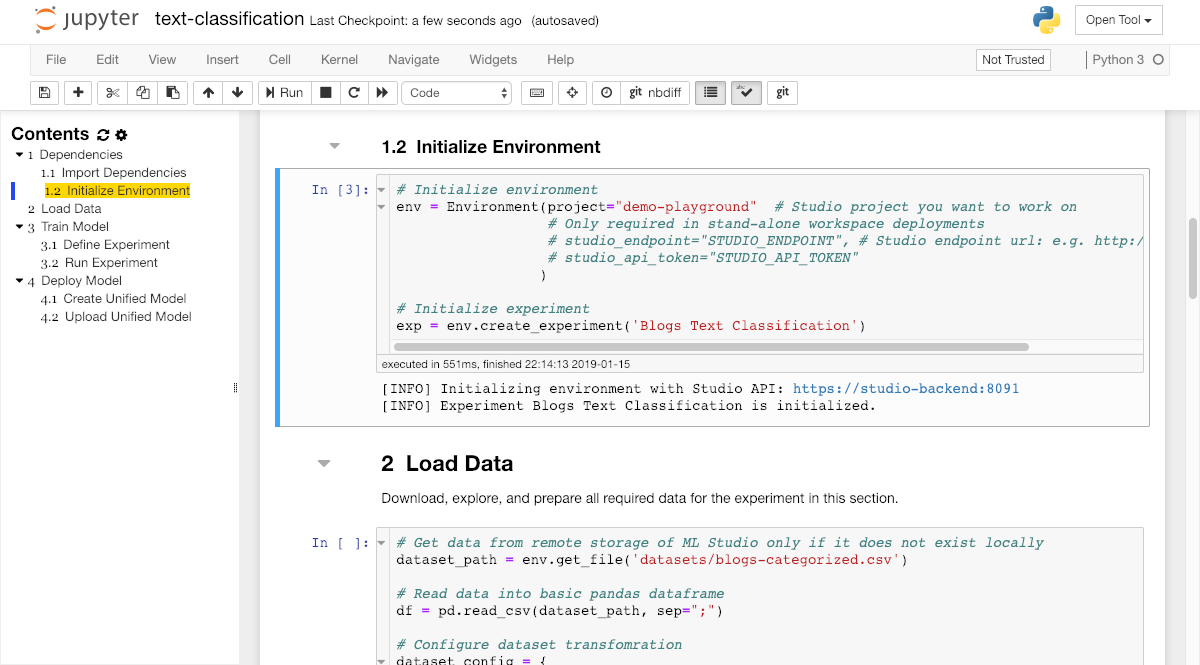Image resolution: width=1200 pixels, height=665 pixels.
Task: Collapse the Load Data section heading
Action: pyautogui.click(x=323, y=464)
